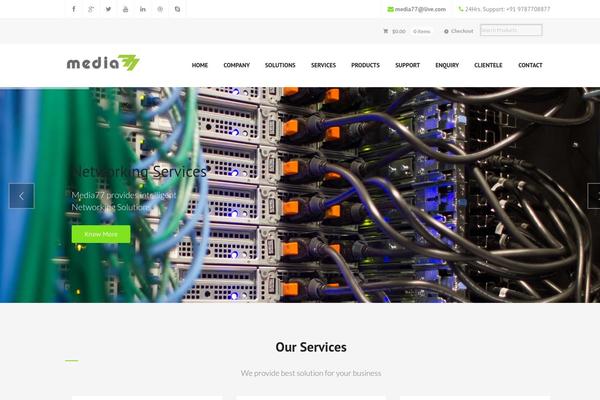The width and height of the screenshot is (600, 400).
Task: Advance the slider with the right arrow
Action: pos(594,196)
